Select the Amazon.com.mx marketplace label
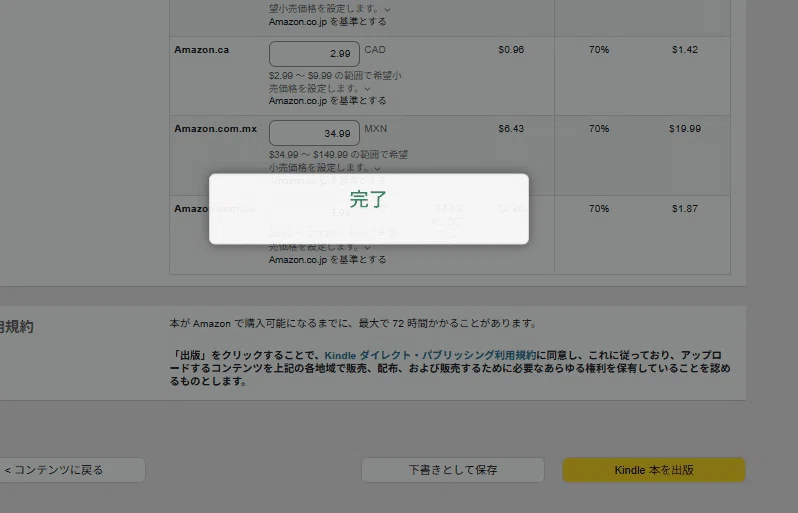The width and height of the screenshot is (798, 513). tap(215, 129)
